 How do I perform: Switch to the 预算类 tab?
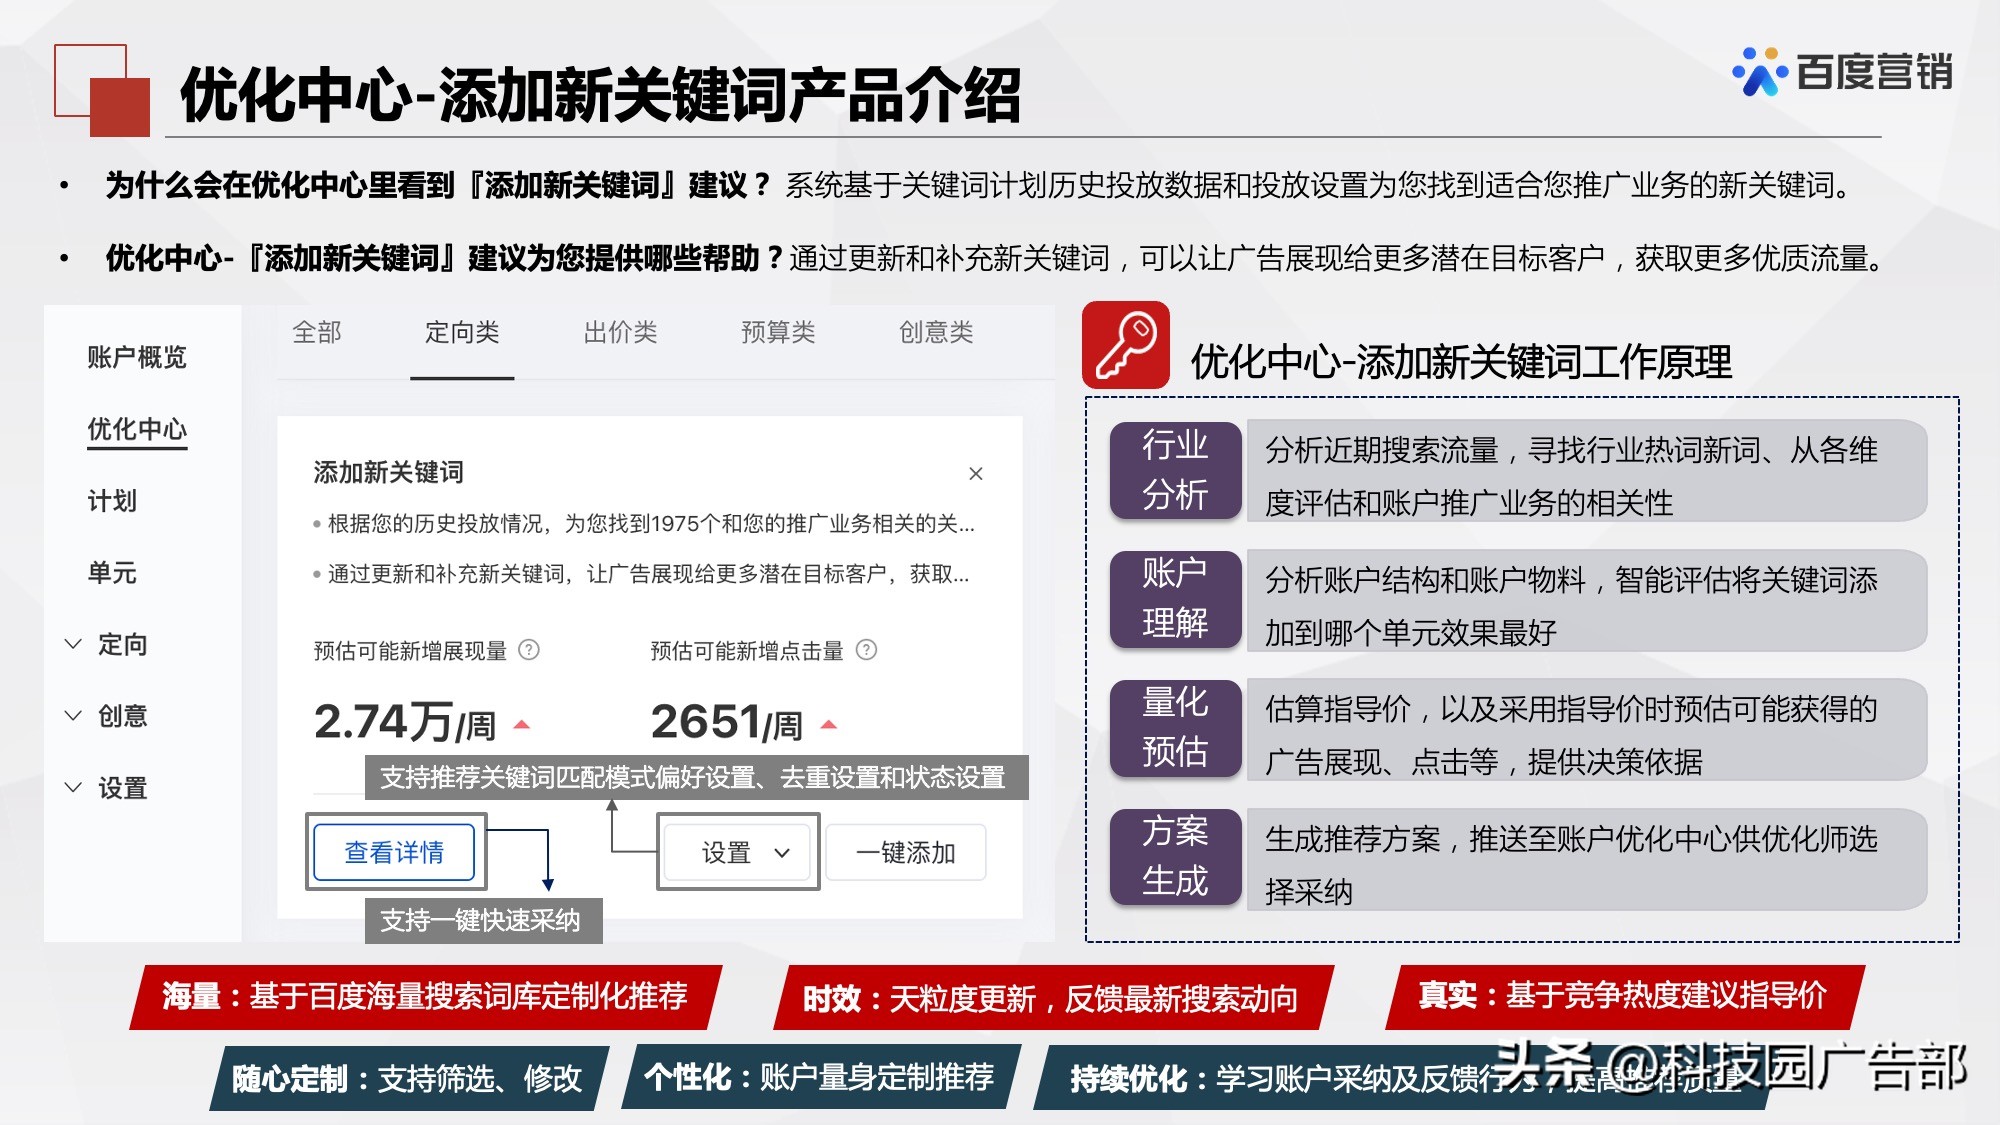pyautogui.click(x=778, y=334)
